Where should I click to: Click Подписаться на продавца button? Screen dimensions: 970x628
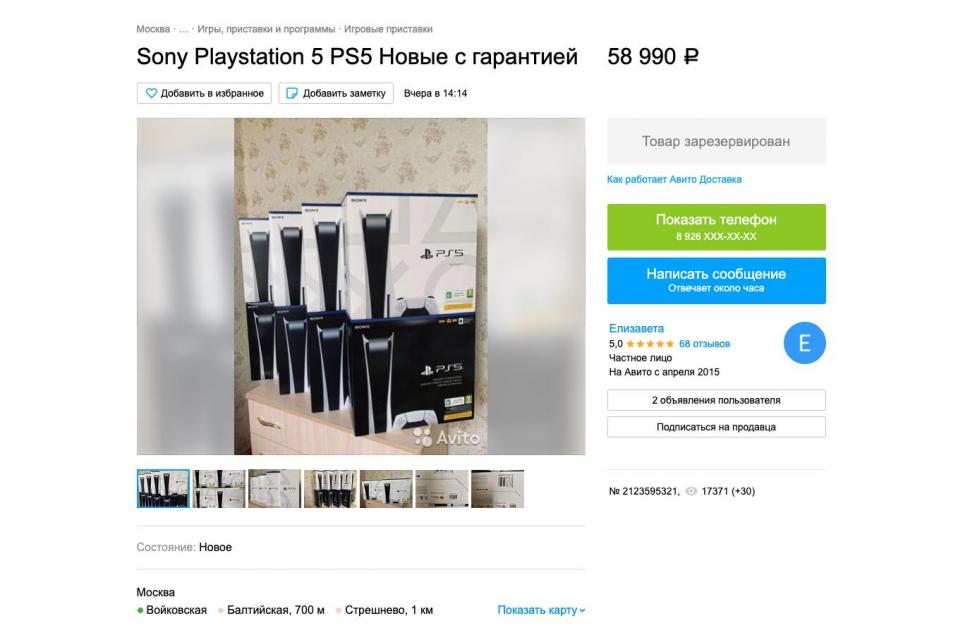coord(716,427)
